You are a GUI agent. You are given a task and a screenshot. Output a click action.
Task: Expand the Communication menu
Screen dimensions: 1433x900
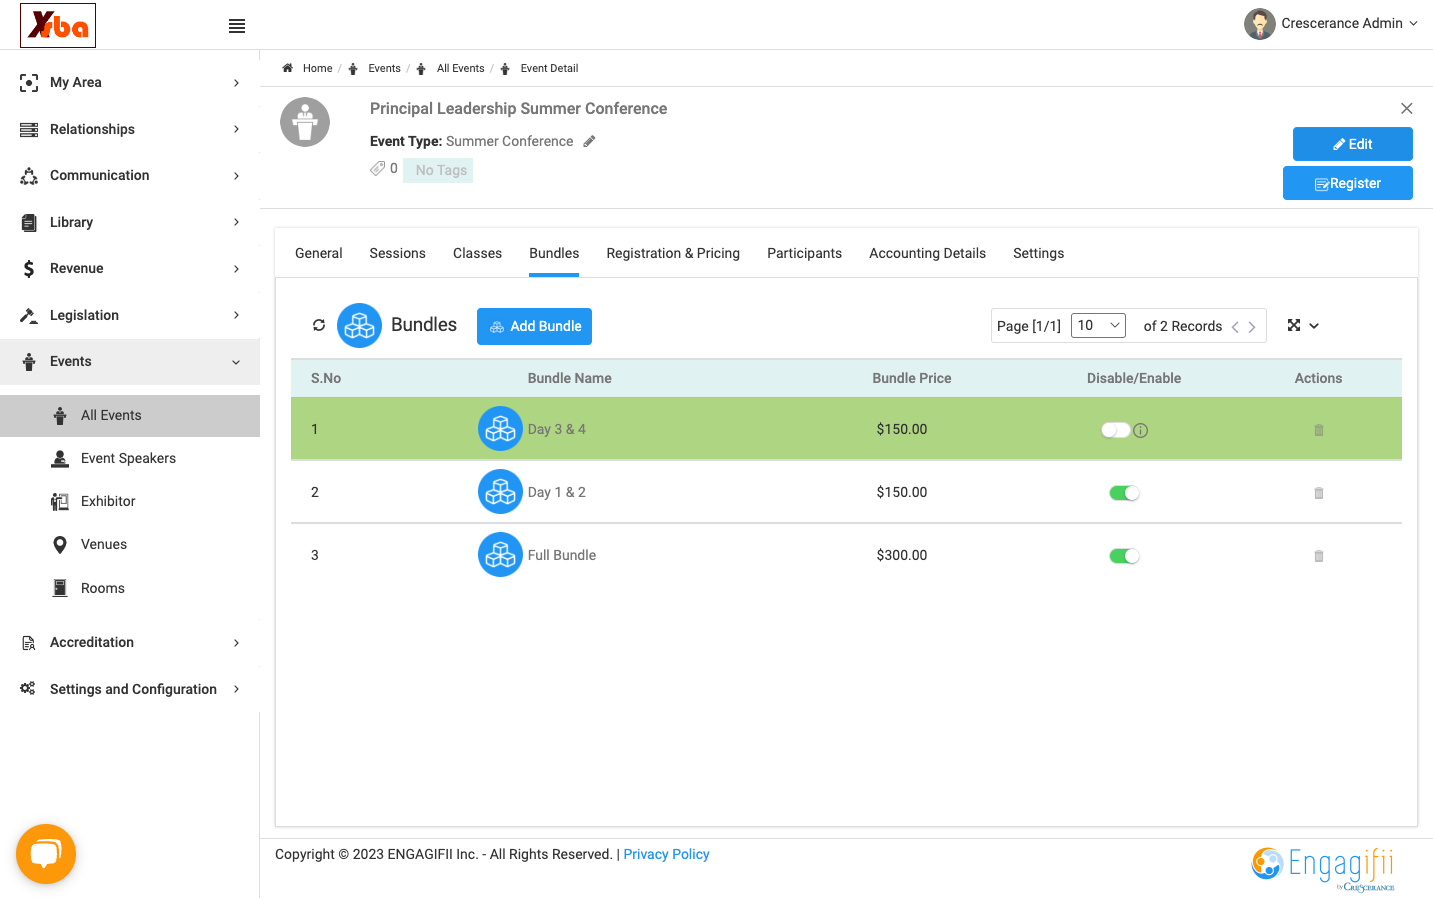pos(130,175)
